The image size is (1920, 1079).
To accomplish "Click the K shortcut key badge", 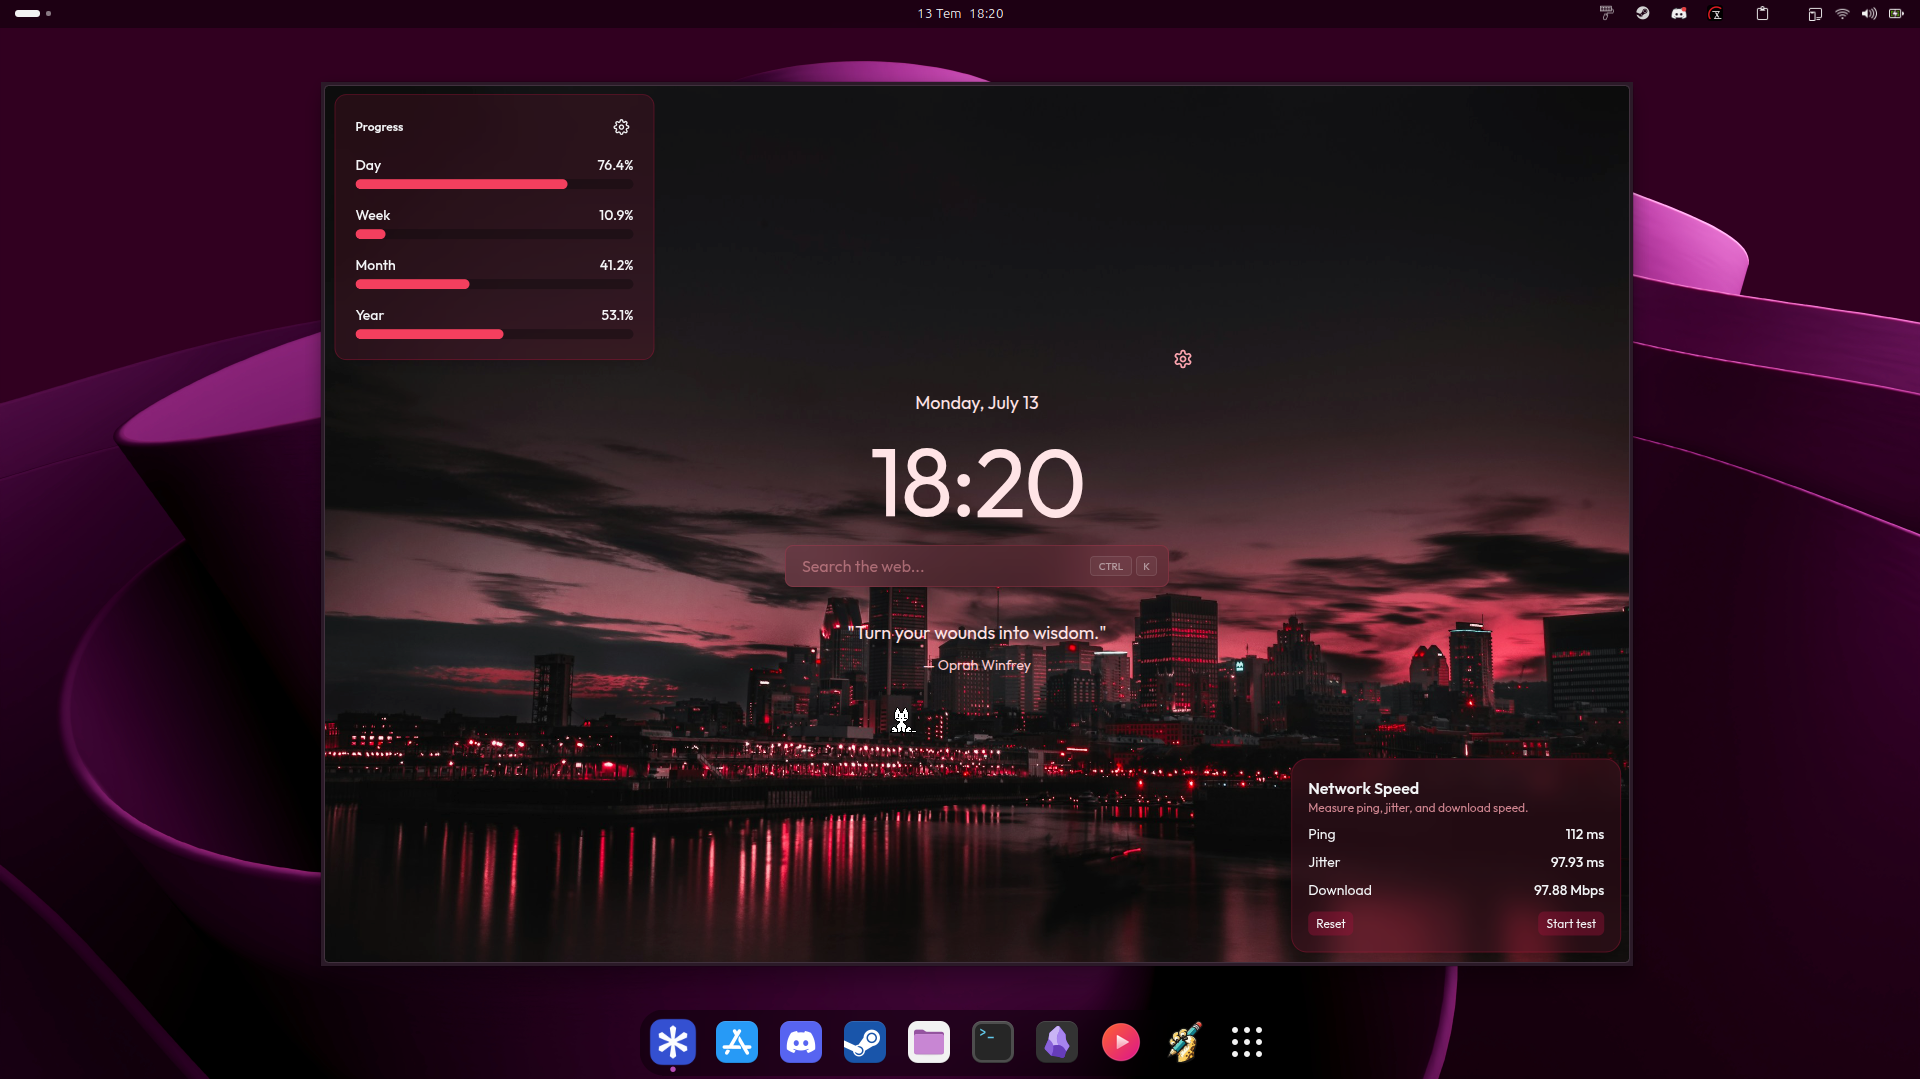I will pyautogui.click(x=1146, y=566).
